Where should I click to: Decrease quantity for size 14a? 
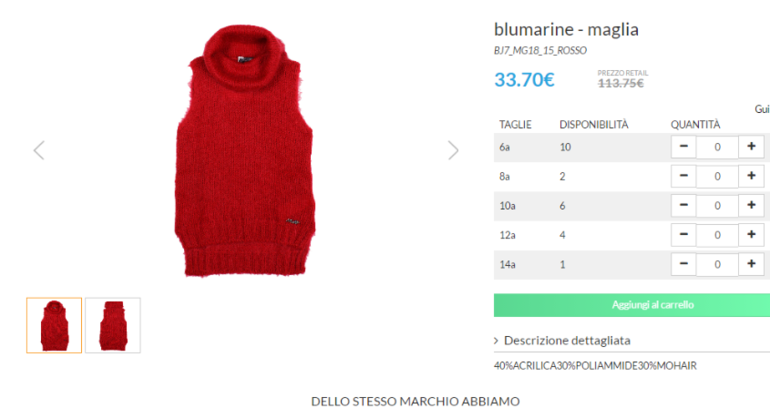click(684, 265)
